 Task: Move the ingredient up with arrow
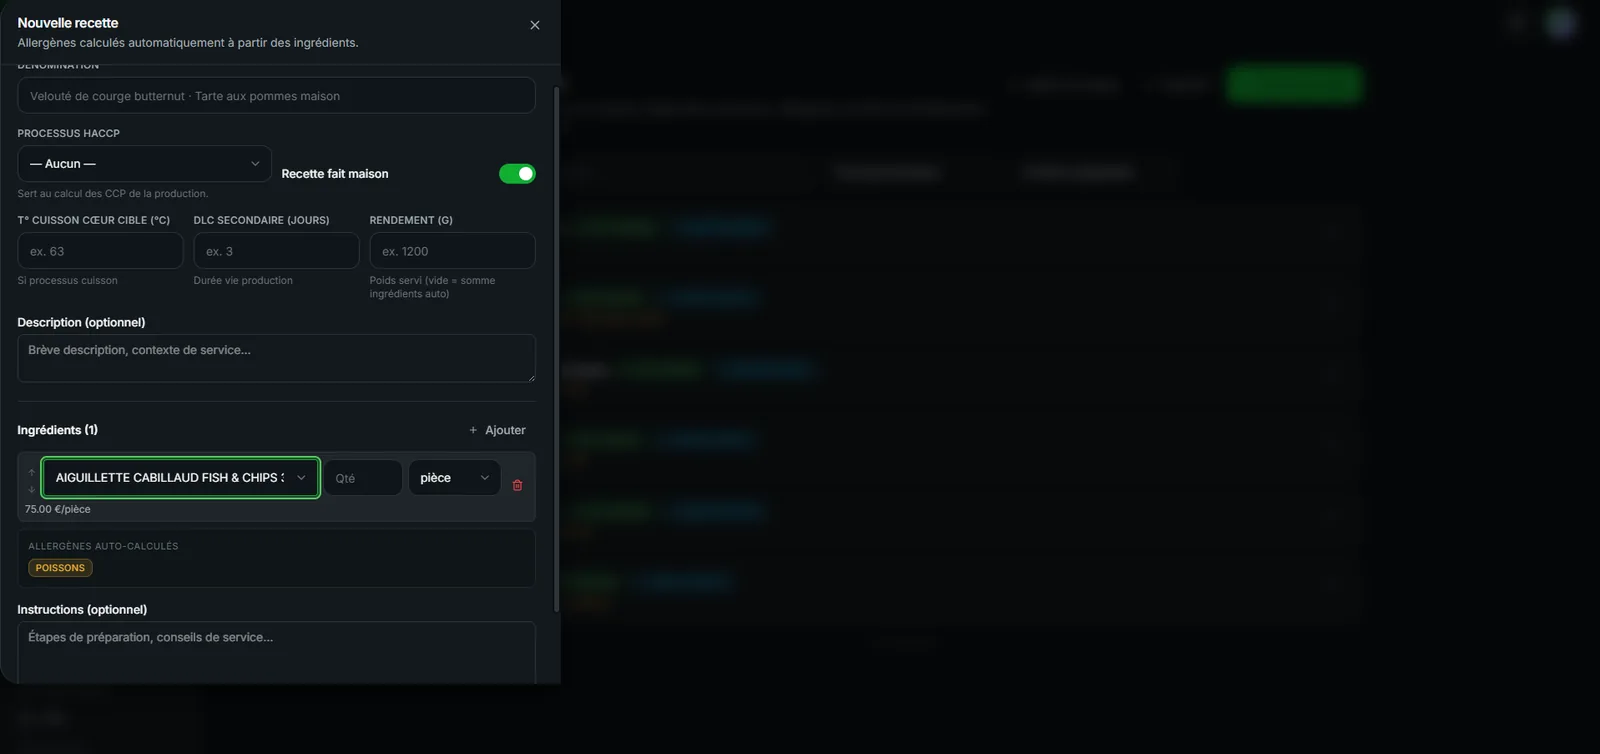pyautogui.click(x=32, y=472)
